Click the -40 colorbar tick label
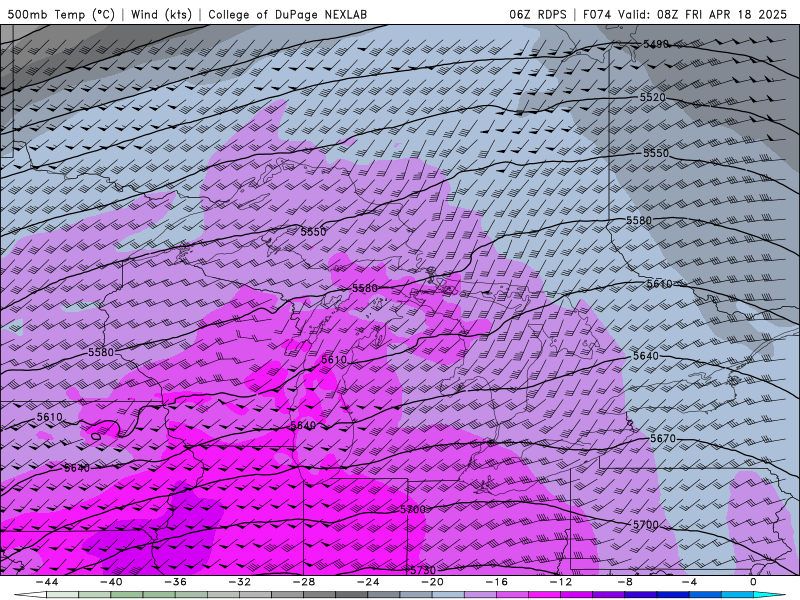This screenshot has width=800, height=600. 111,582
